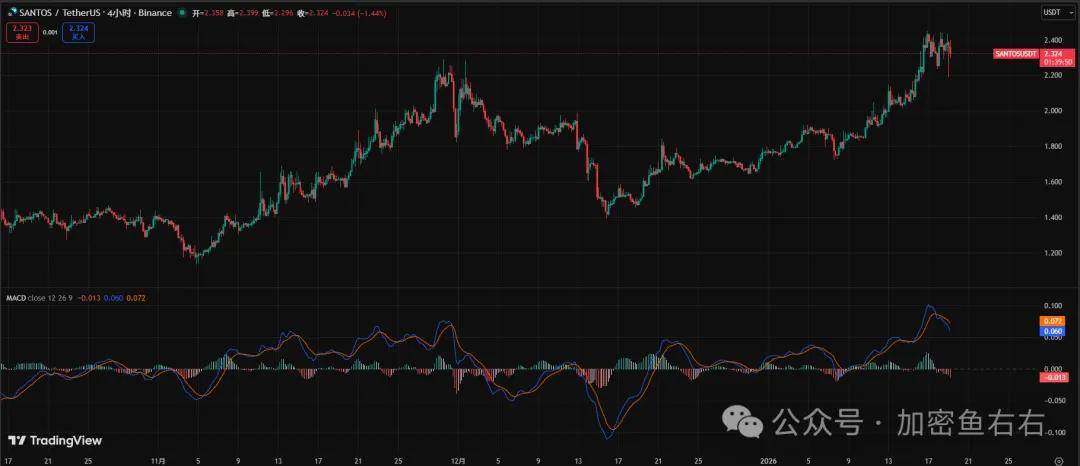Click the orange 0.072 signal legend value

pyautogui.click(x=136, y=298)
